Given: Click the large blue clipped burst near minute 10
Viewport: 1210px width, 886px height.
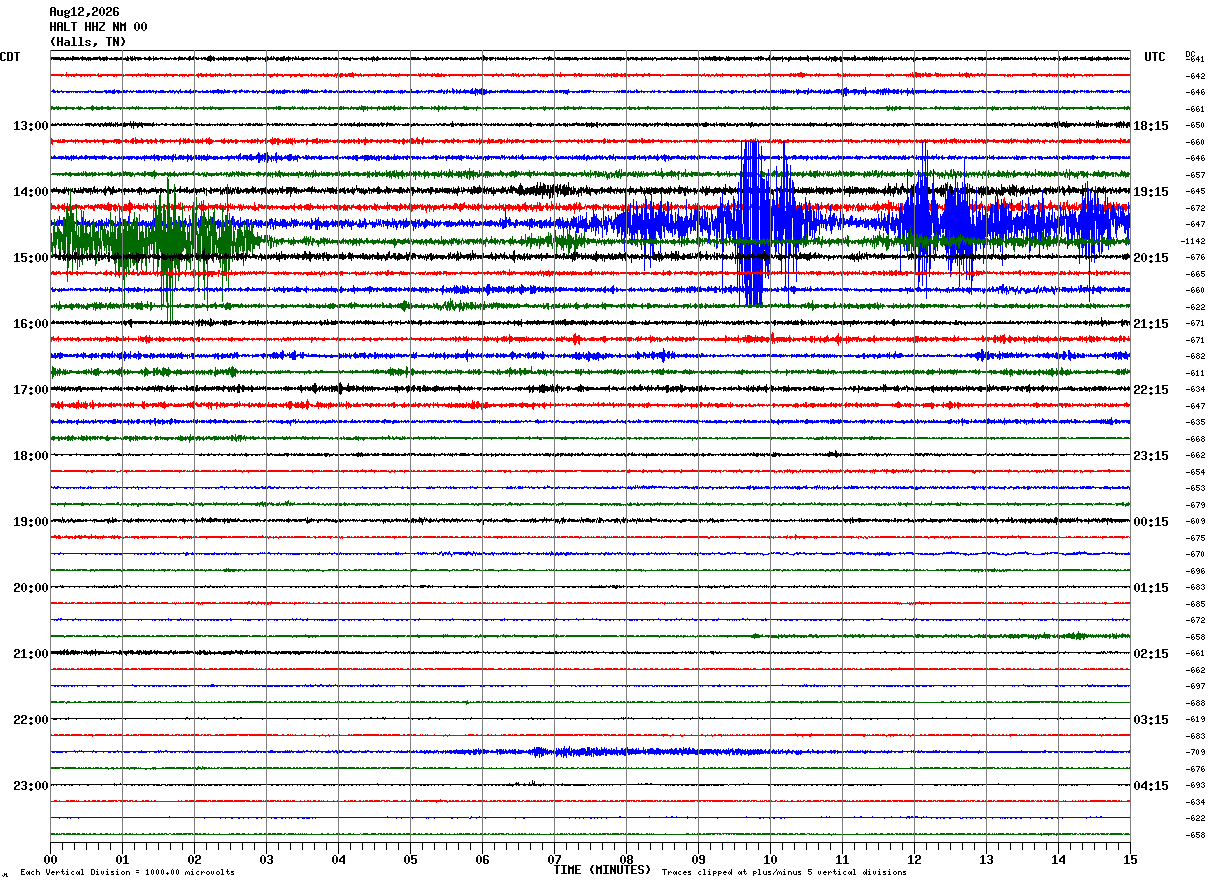Looking at the screenshot, I should (x=753, y=222).
